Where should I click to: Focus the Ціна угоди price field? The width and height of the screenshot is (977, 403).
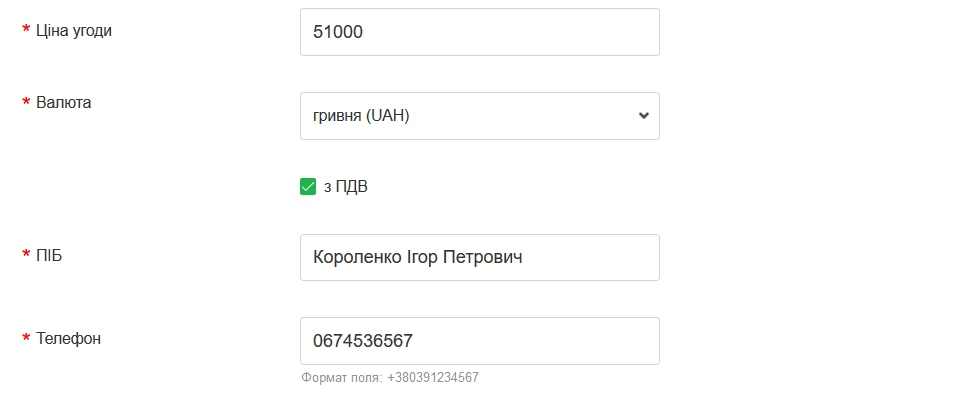[479, 32]
